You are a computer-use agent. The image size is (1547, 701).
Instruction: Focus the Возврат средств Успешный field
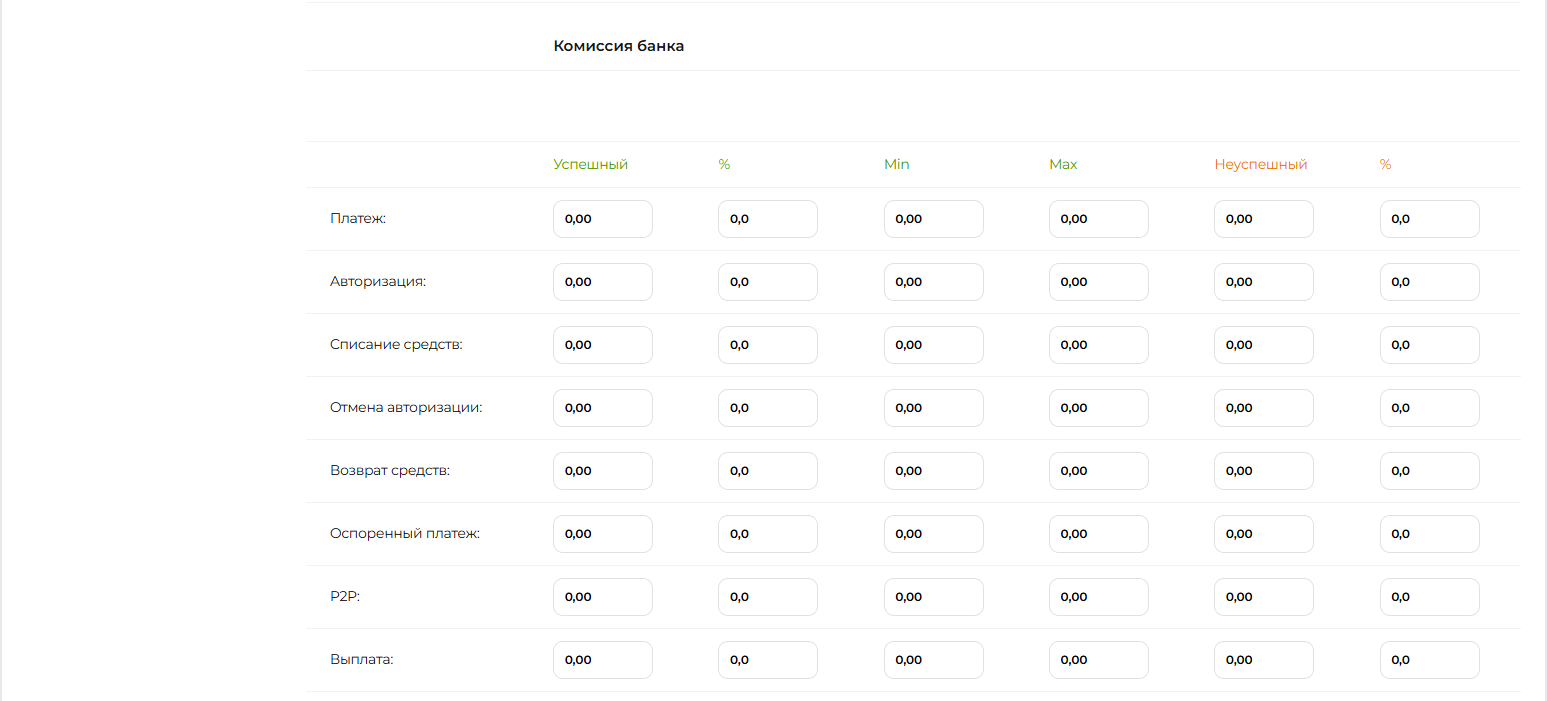coord(602,471)
